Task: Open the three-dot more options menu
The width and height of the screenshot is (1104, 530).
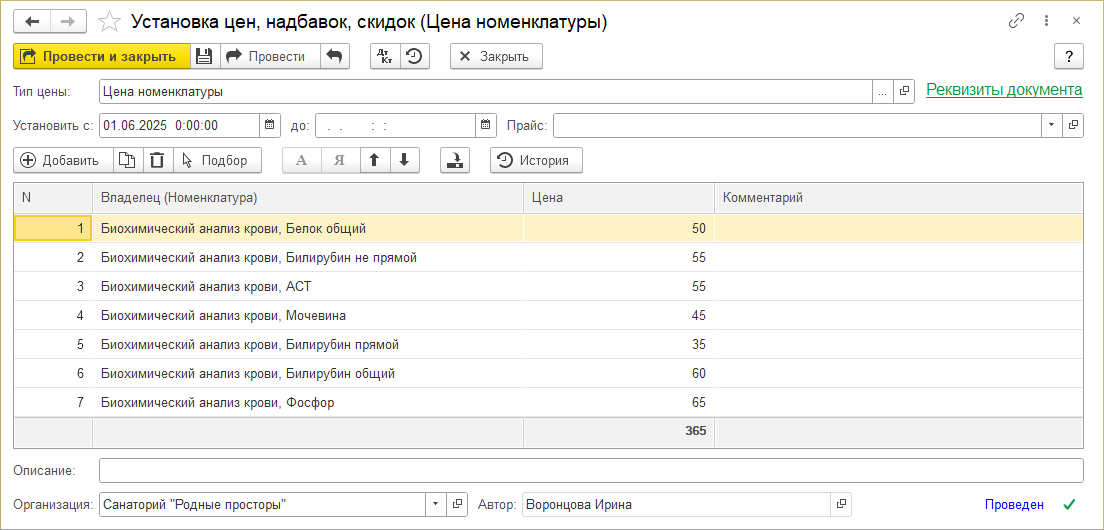Action: (1047, 20)
